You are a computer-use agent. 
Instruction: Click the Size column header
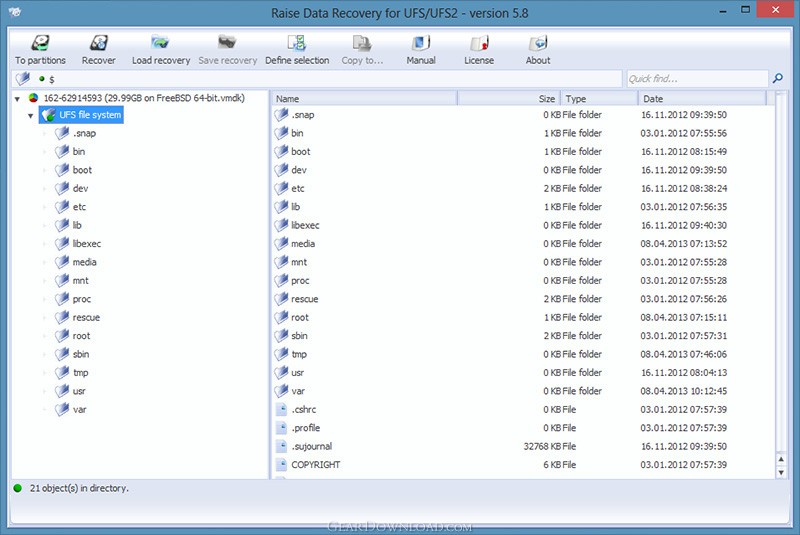508,99
